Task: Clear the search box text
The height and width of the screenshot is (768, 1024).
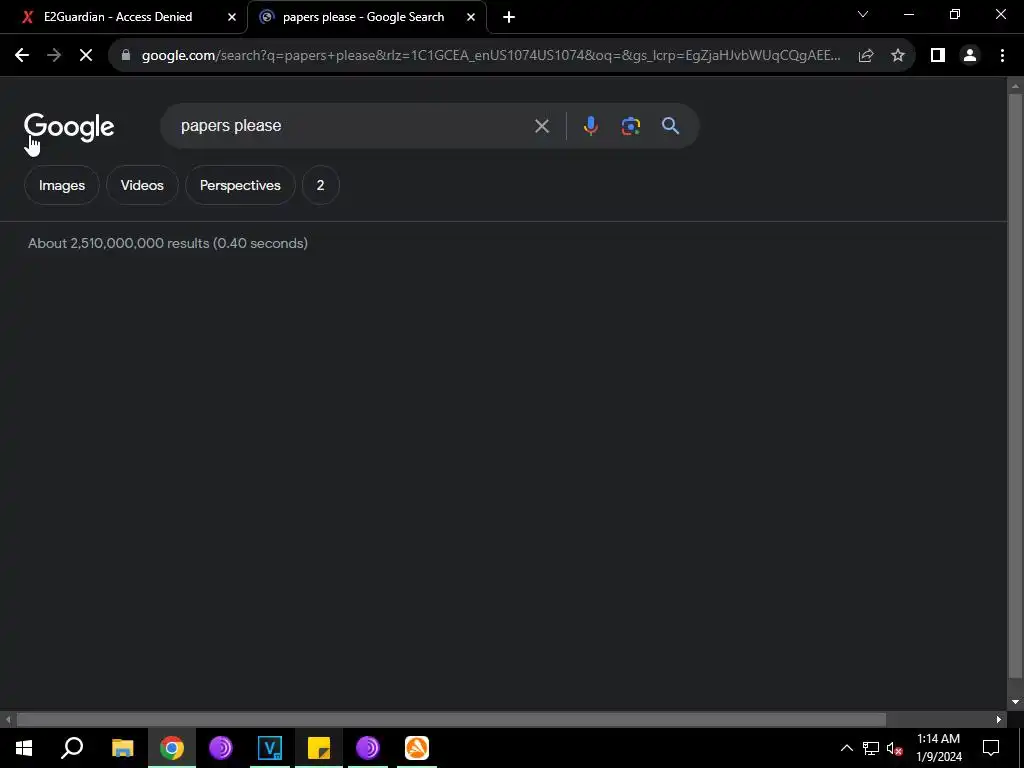Action: [x=541, y=126]
